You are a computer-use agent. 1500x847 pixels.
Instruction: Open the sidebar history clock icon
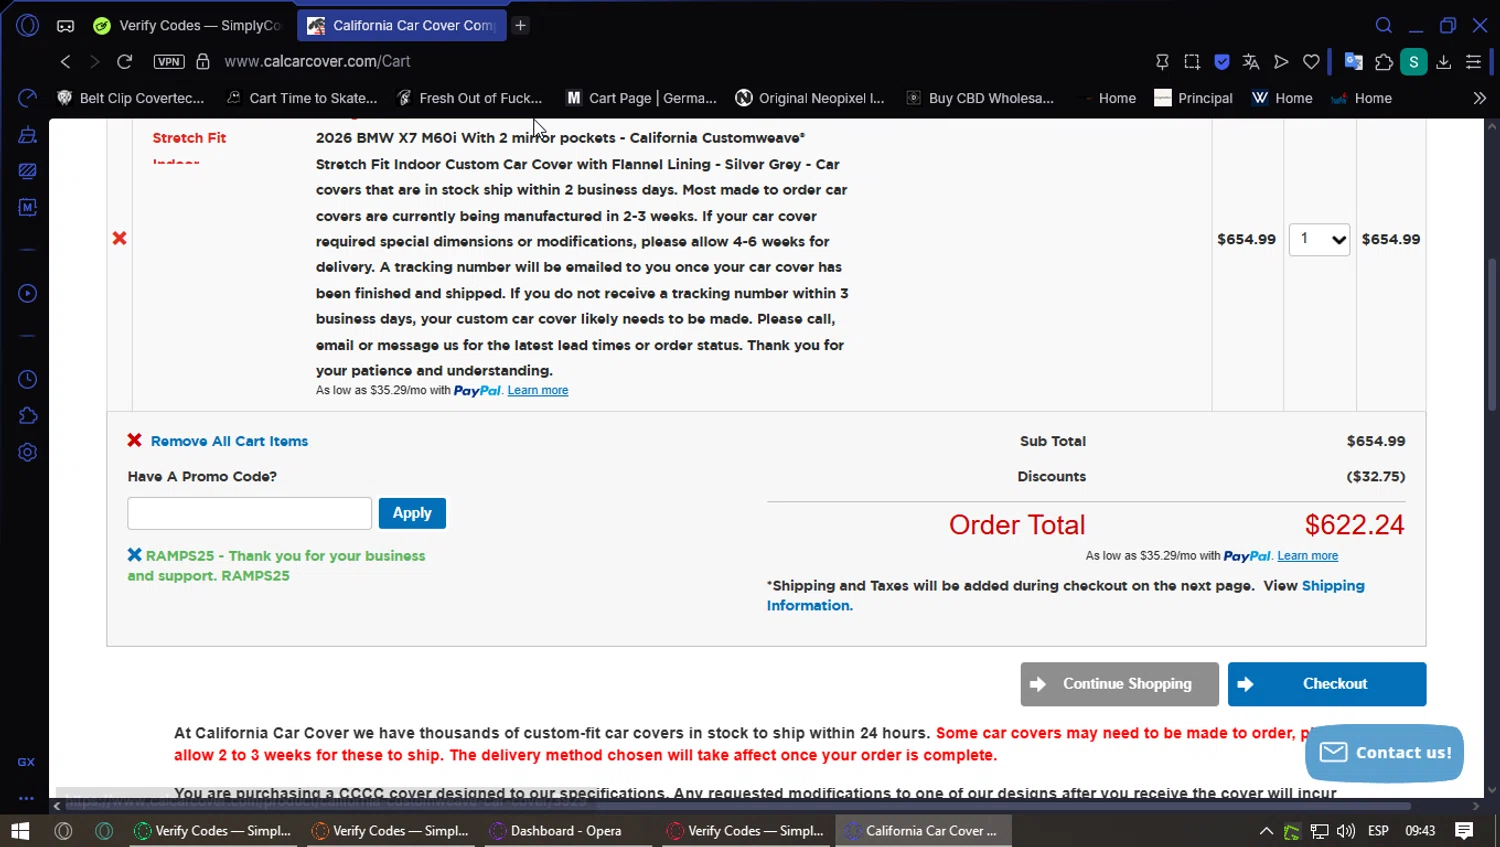click(x=28, y=380)
